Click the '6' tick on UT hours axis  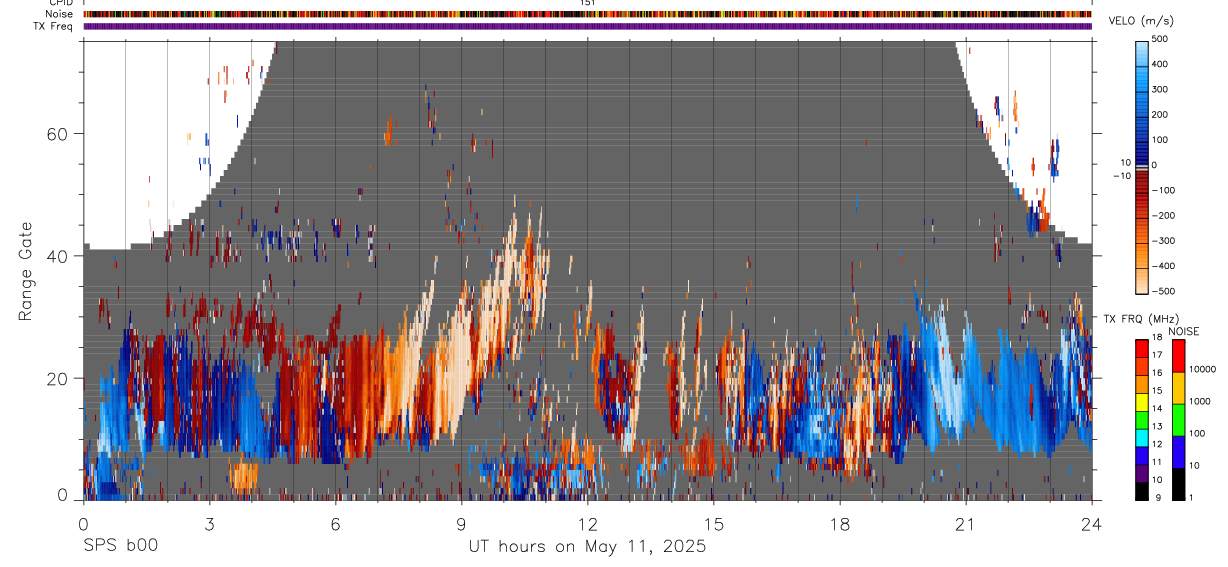point(336,523)
